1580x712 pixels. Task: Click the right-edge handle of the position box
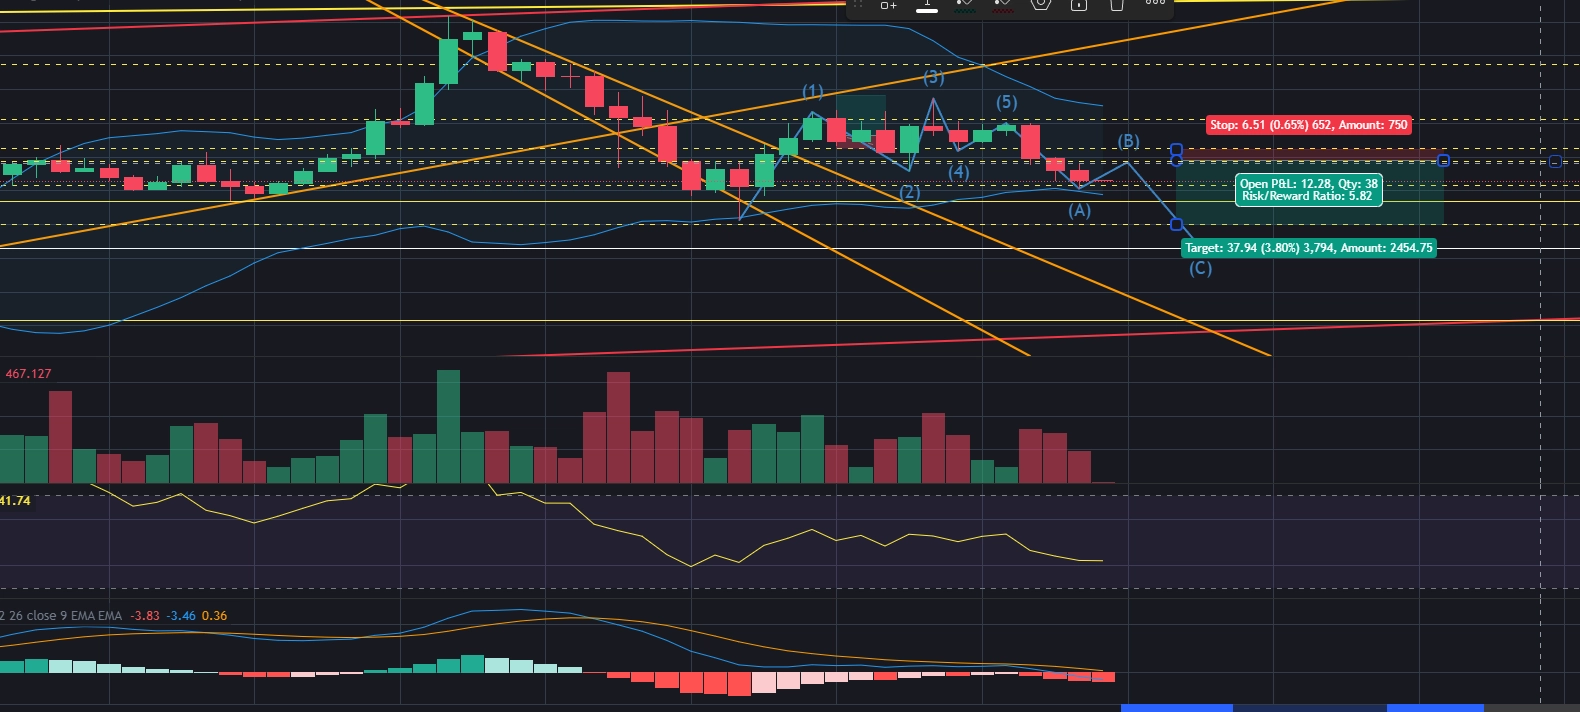(x=1443, y=160)
